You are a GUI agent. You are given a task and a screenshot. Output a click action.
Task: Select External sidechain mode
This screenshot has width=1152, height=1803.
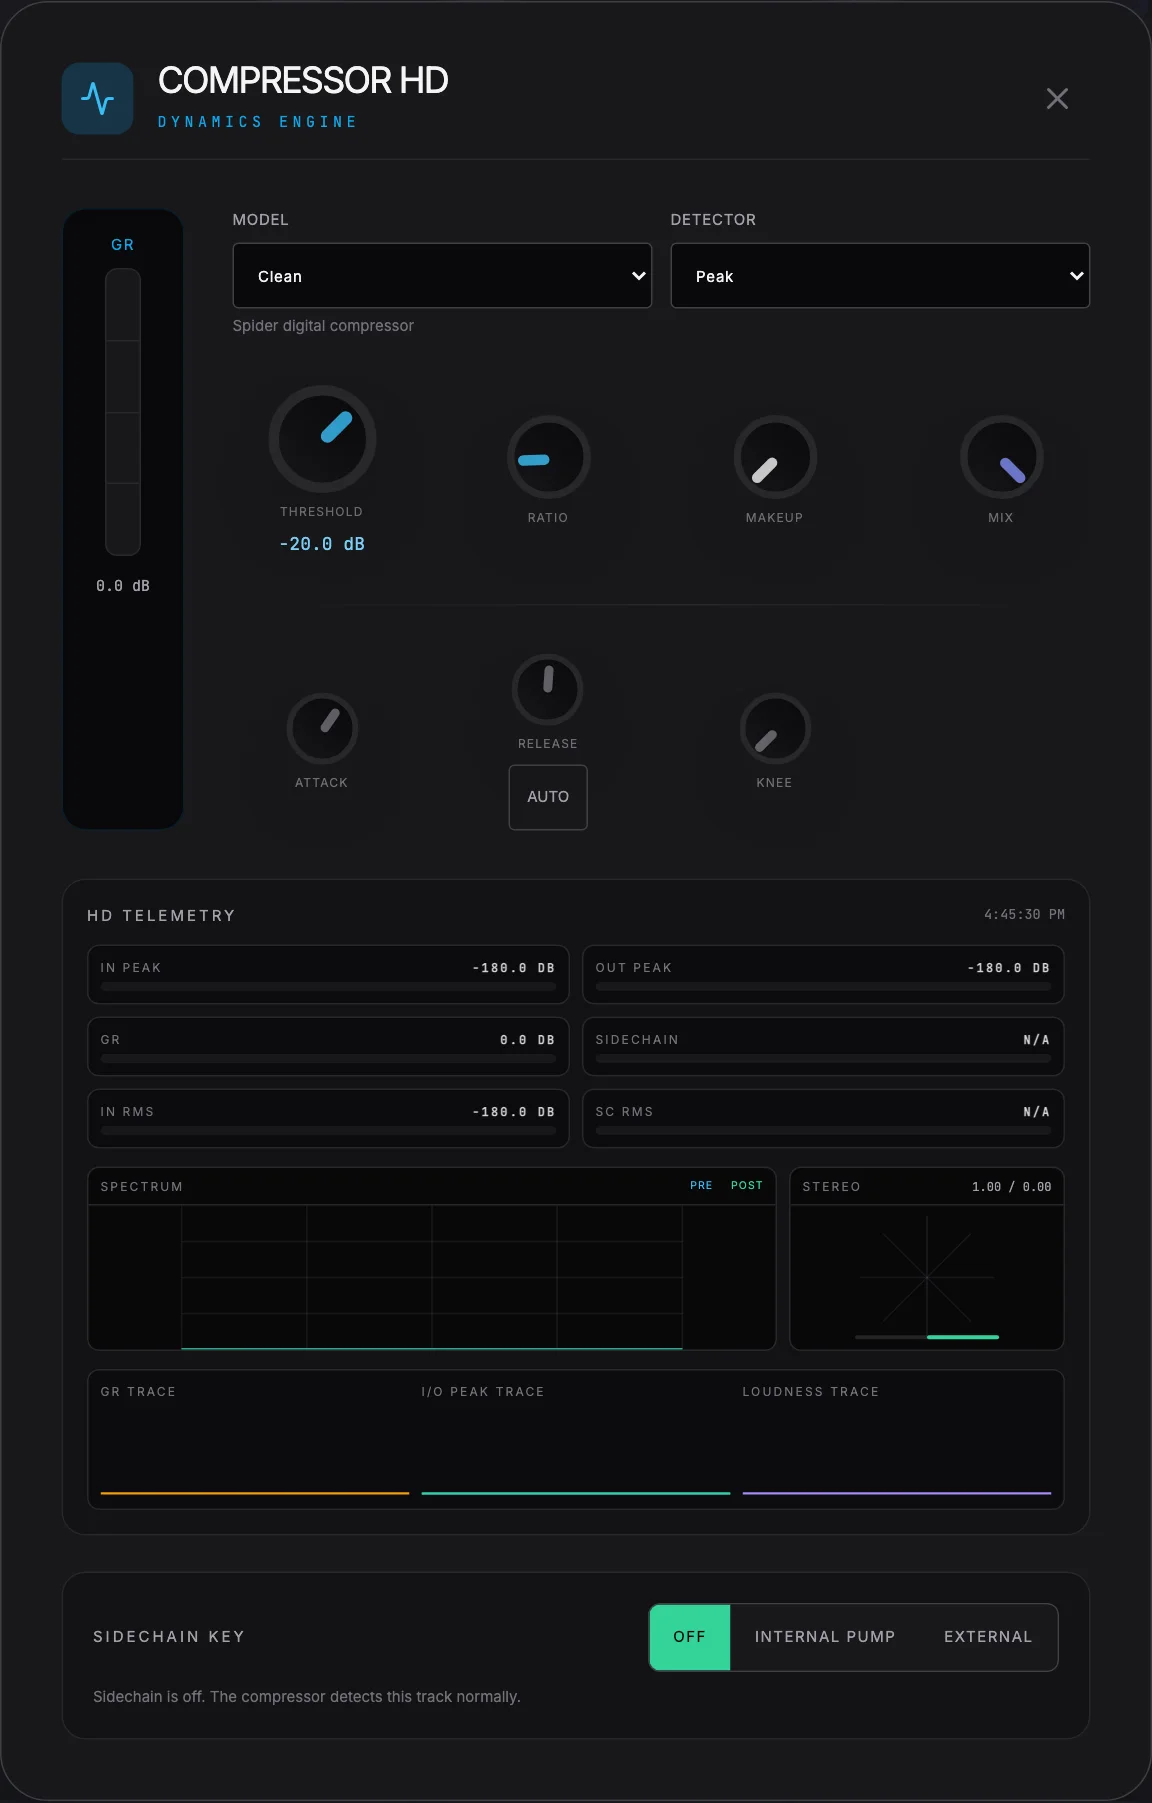(988, 1637)
